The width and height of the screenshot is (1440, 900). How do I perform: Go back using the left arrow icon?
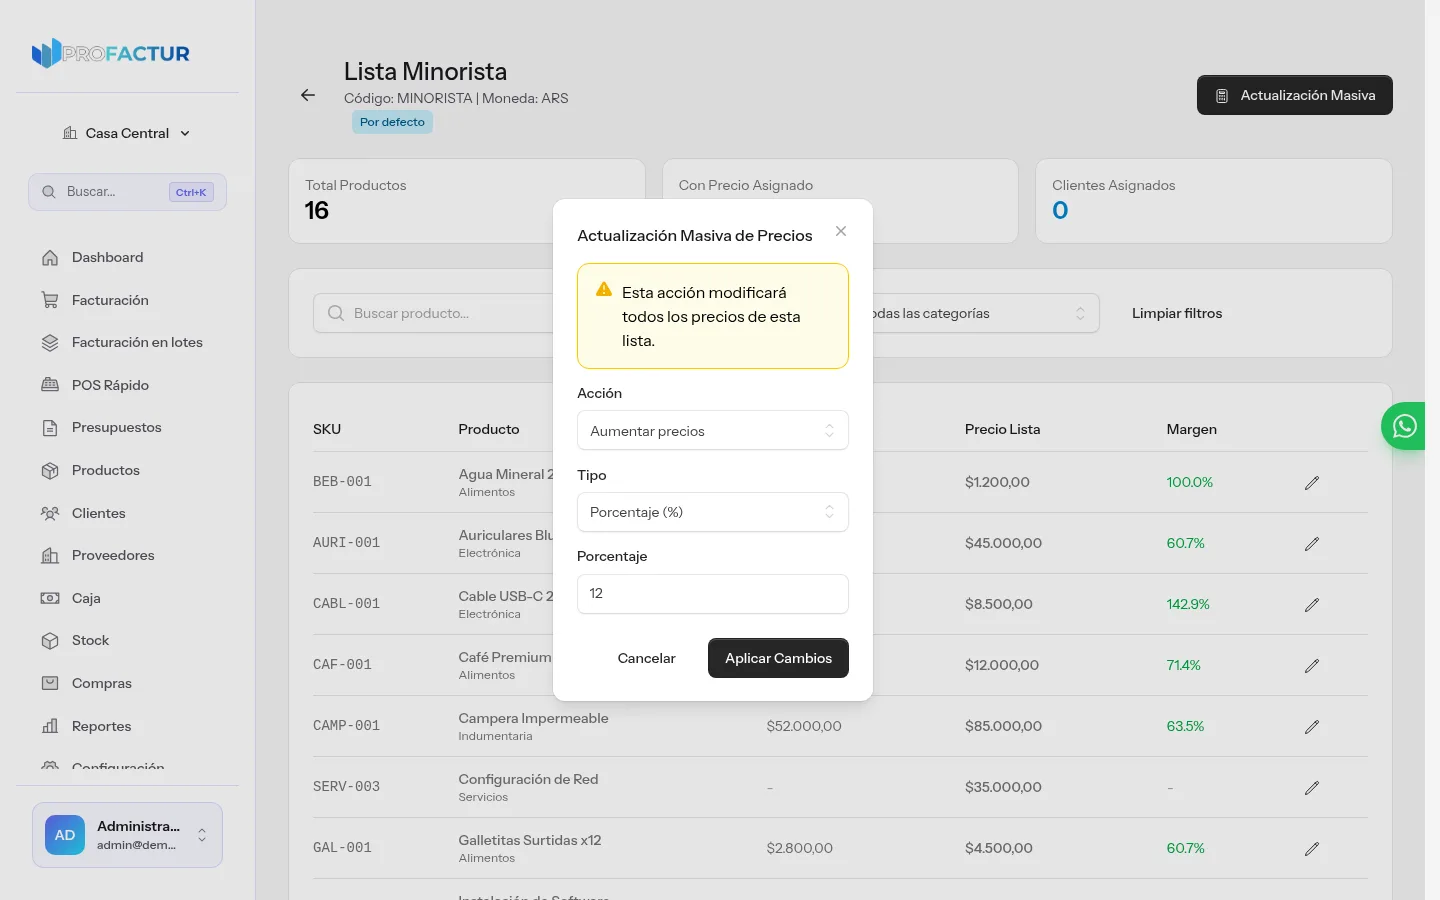coord(308,95)
